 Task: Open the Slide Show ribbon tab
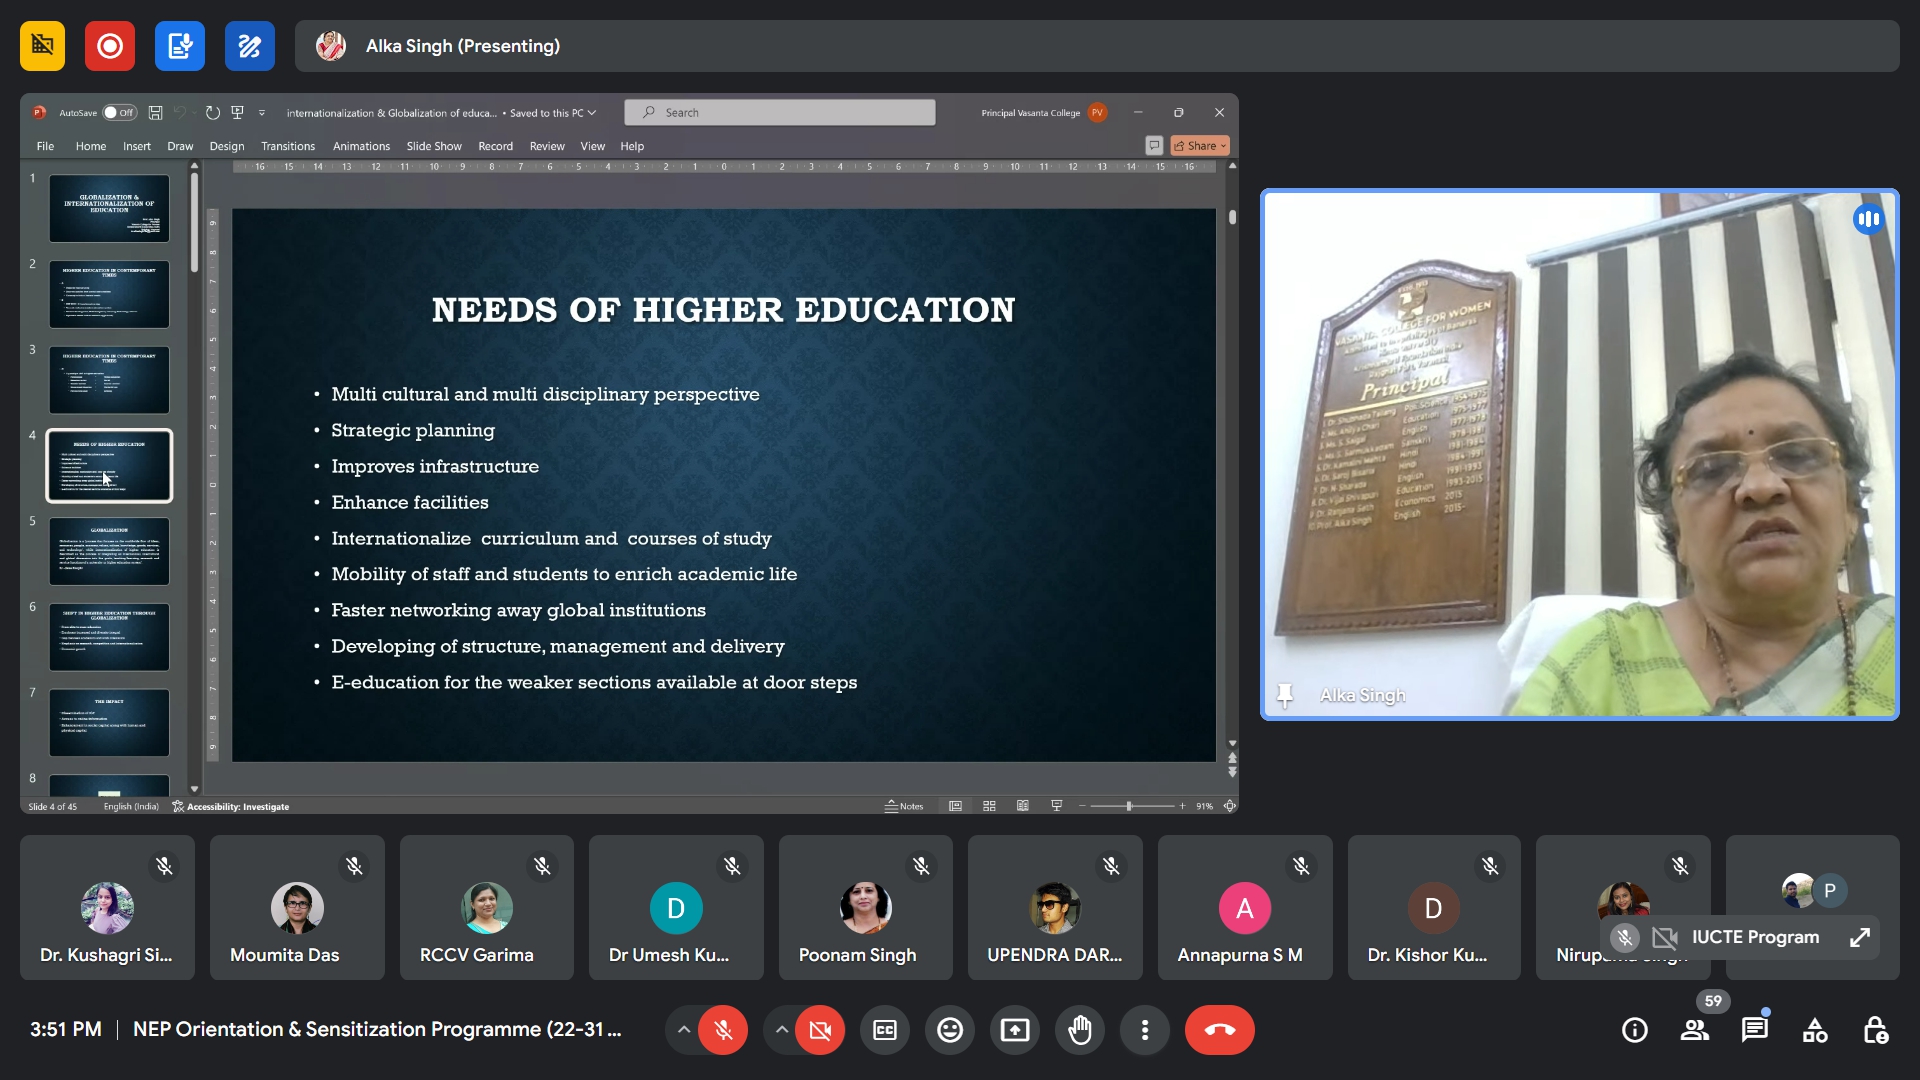434,146
